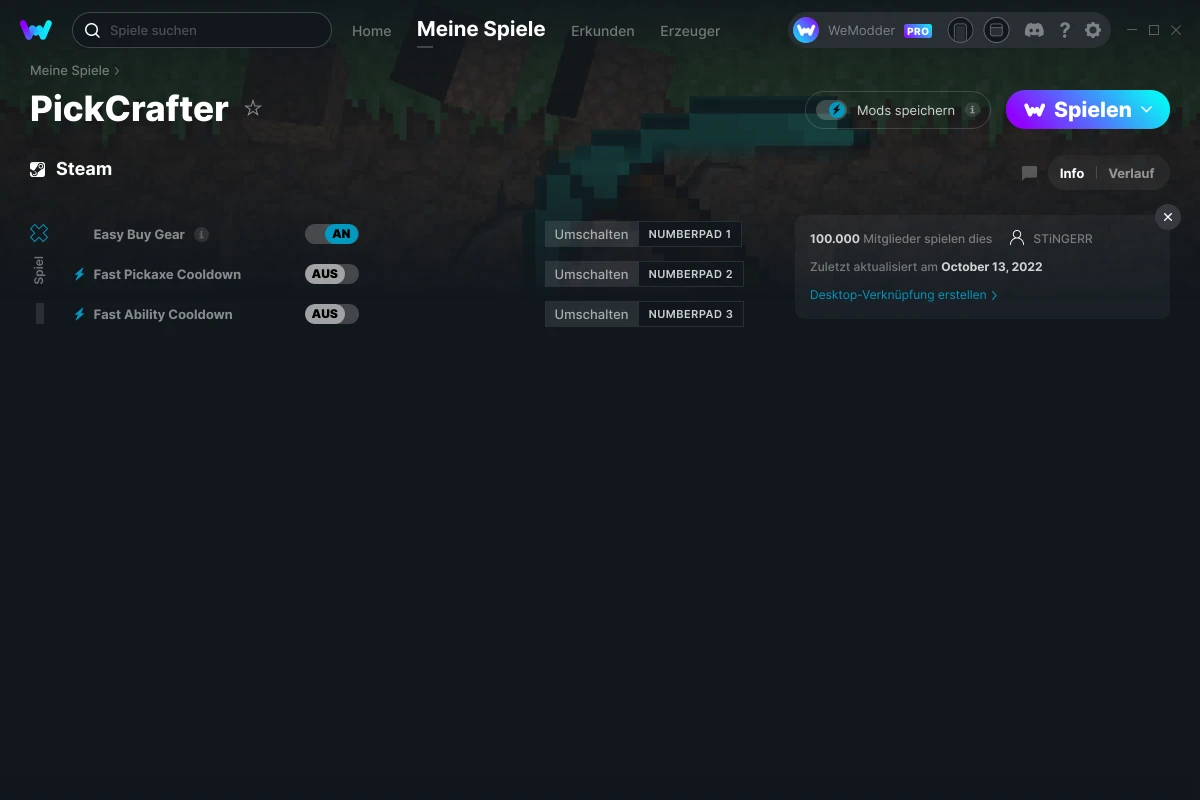The height and width of the screenshot is (800, 1200).
Task: Click the October 13, 2022 date
Action: pos(992,267)
